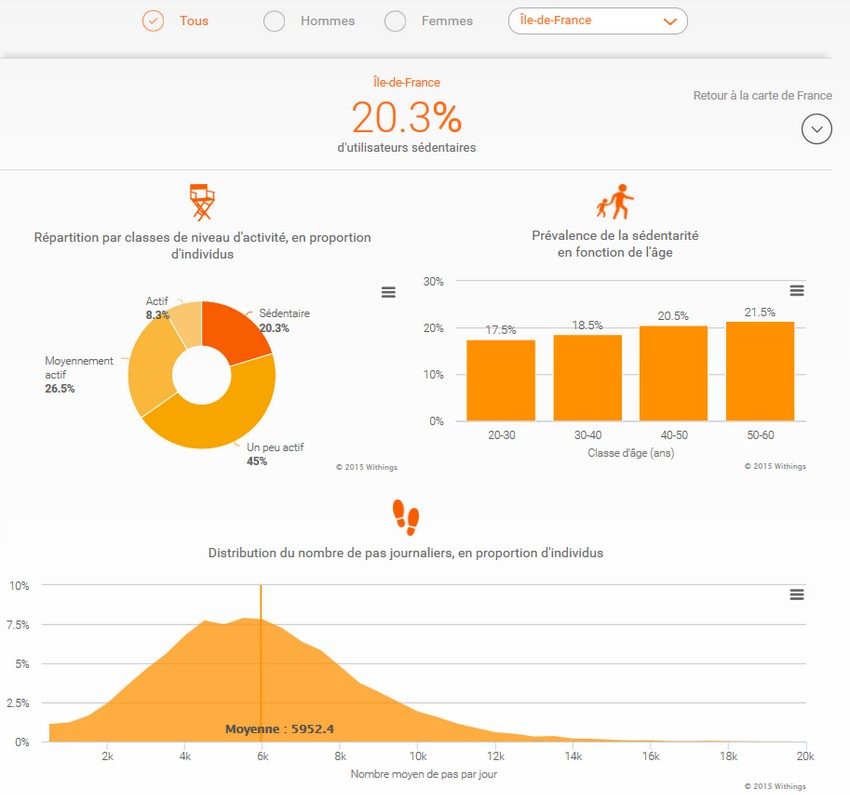This screenshot has width=850, height=795.
Task: Click the 50-60 age group bar
Action: click(760, 371)
